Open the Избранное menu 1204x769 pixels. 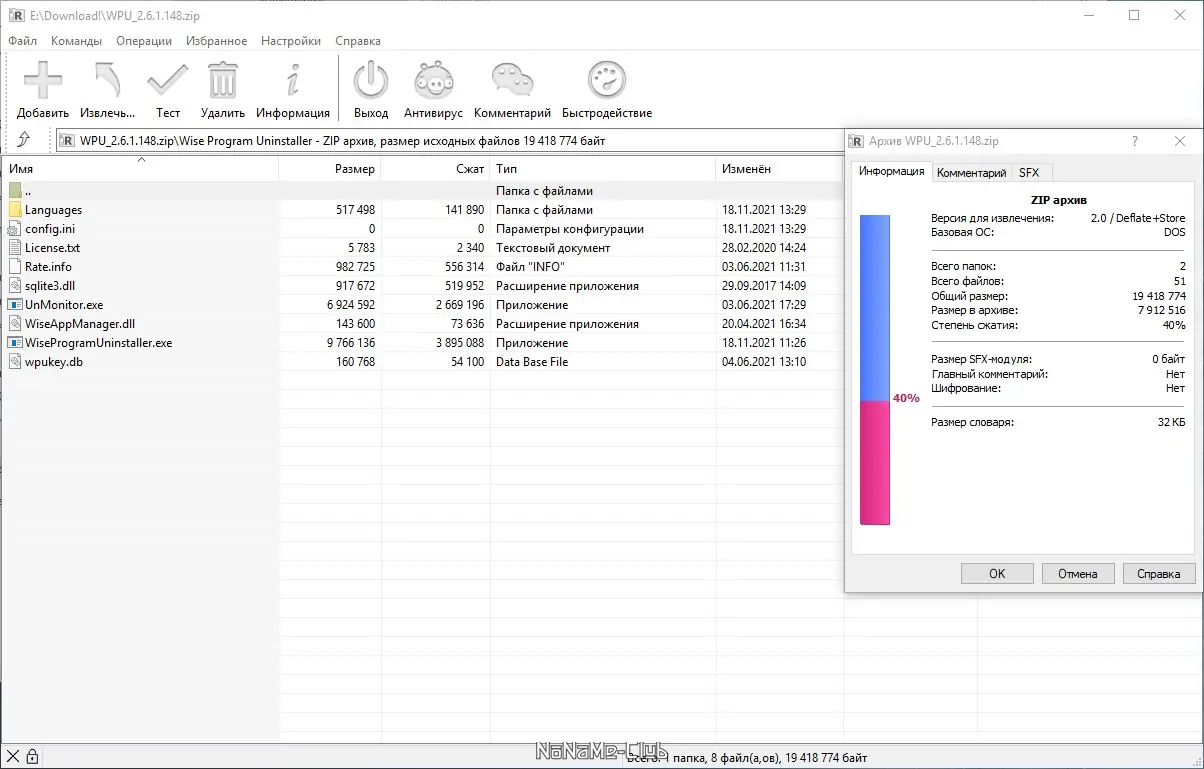pos(216,41)
